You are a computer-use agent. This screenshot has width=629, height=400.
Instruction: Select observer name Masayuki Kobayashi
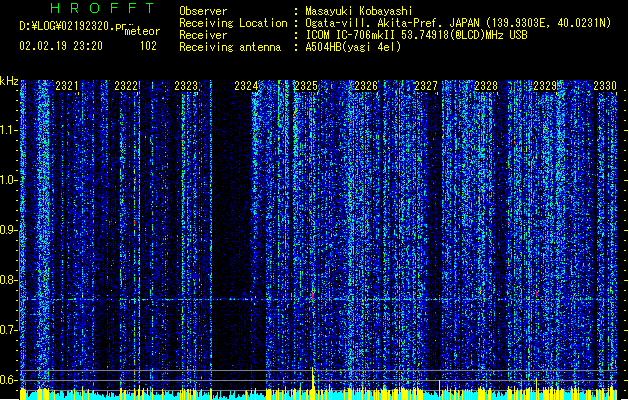click(359, 11)
